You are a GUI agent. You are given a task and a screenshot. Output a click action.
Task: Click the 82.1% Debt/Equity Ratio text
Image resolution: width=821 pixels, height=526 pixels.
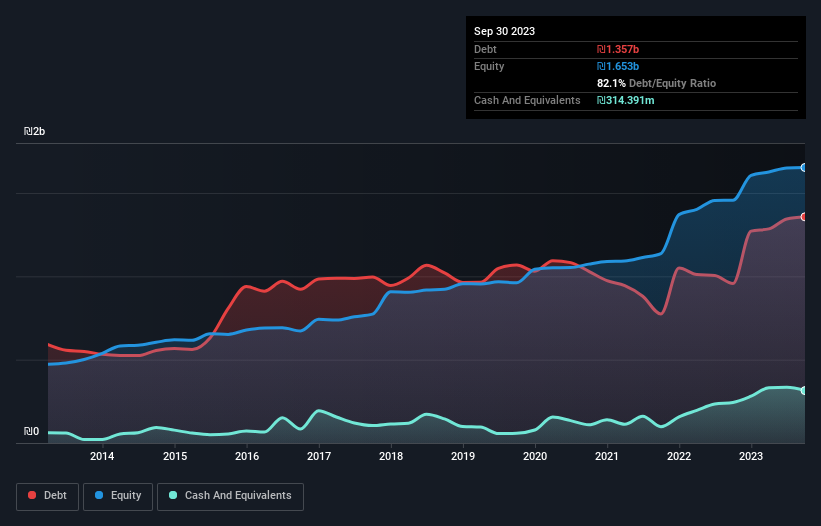click(657, 83)
